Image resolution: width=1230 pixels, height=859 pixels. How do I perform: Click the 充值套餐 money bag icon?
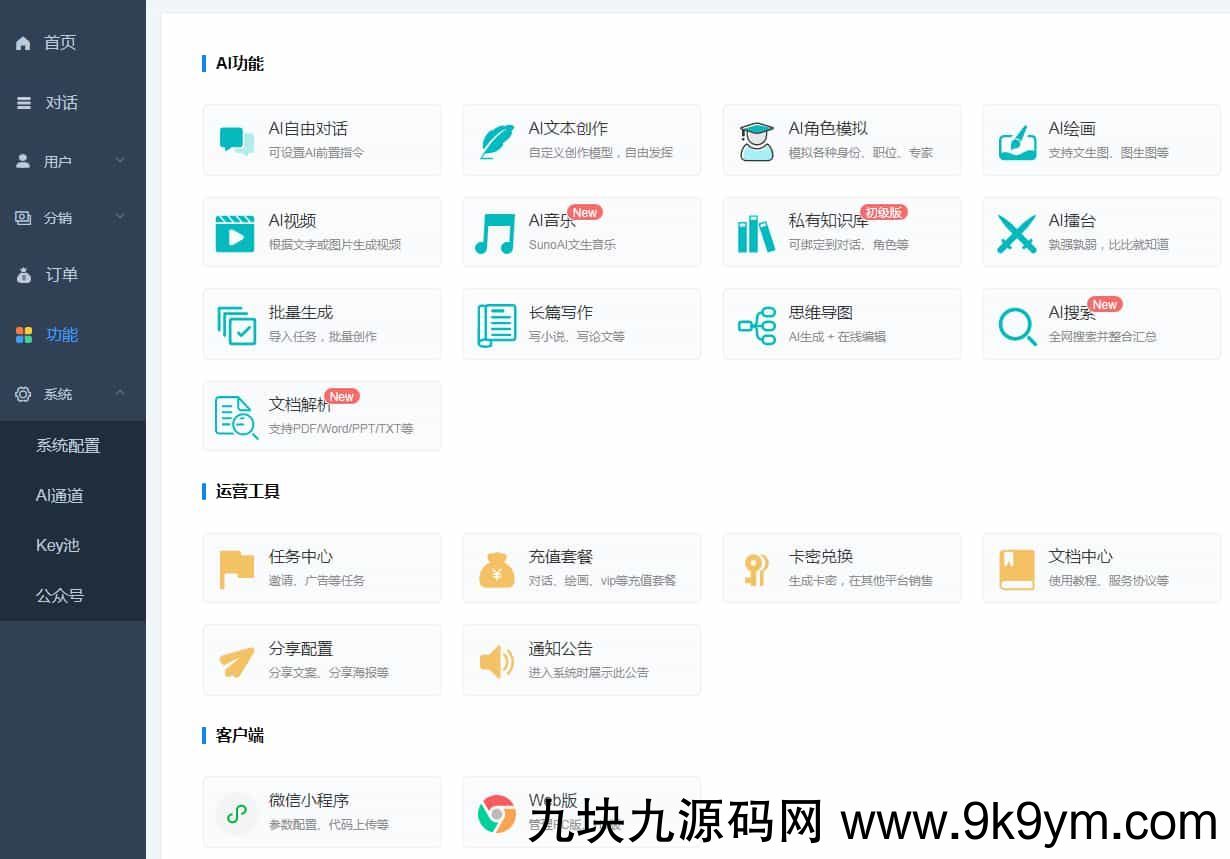tap(497, 569)
